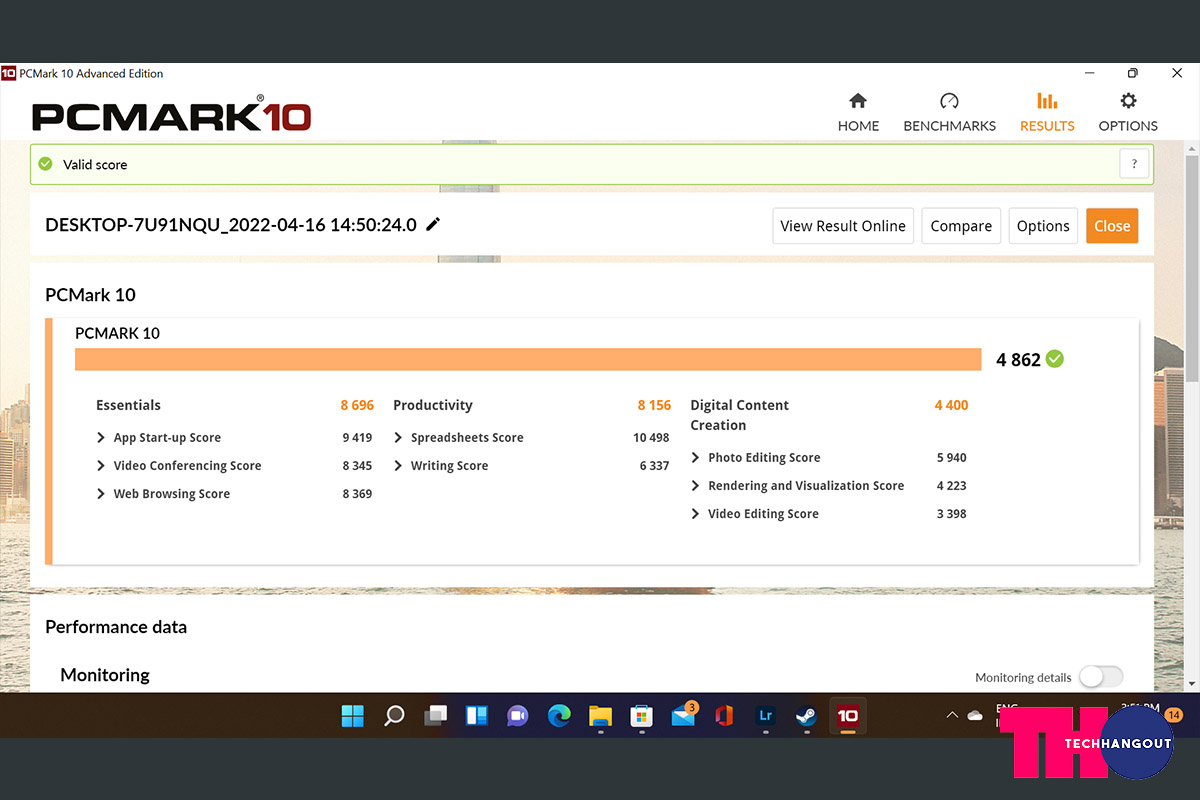Open Task View on the taskbar
This screenshot has width=1200, height=800.
[435, 716]
